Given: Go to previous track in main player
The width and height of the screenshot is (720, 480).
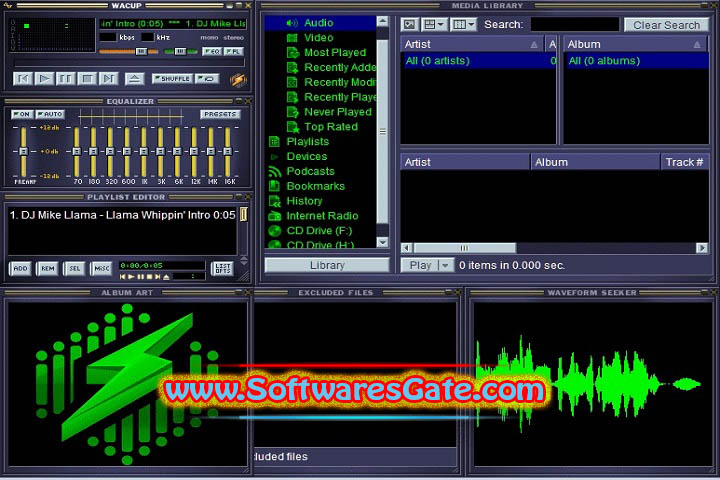Looking at the screenshot, I should tap(22, 79).
